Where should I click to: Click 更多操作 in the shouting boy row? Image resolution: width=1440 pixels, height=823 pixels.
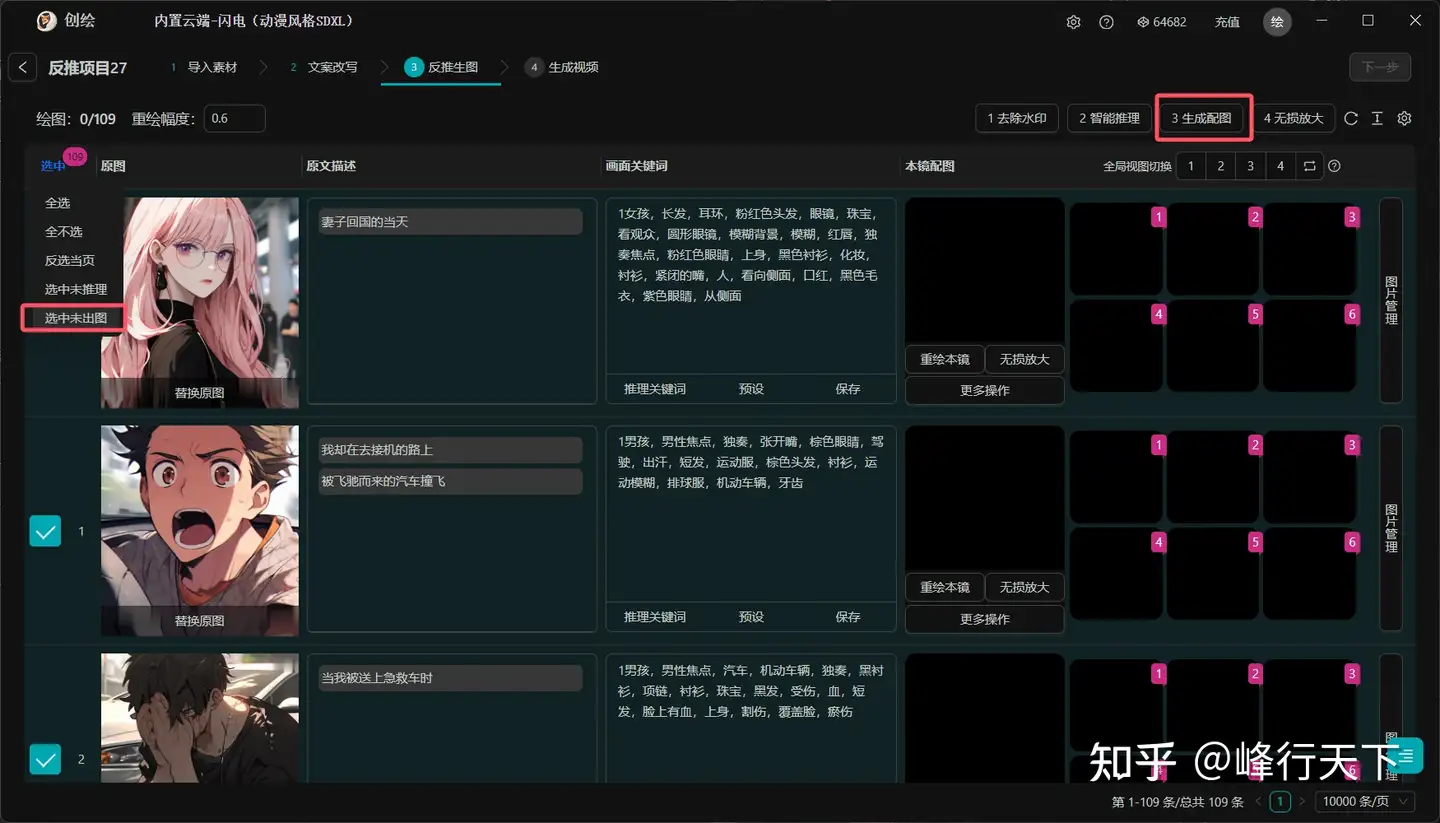pyautogui.click(x=985, y=619)
